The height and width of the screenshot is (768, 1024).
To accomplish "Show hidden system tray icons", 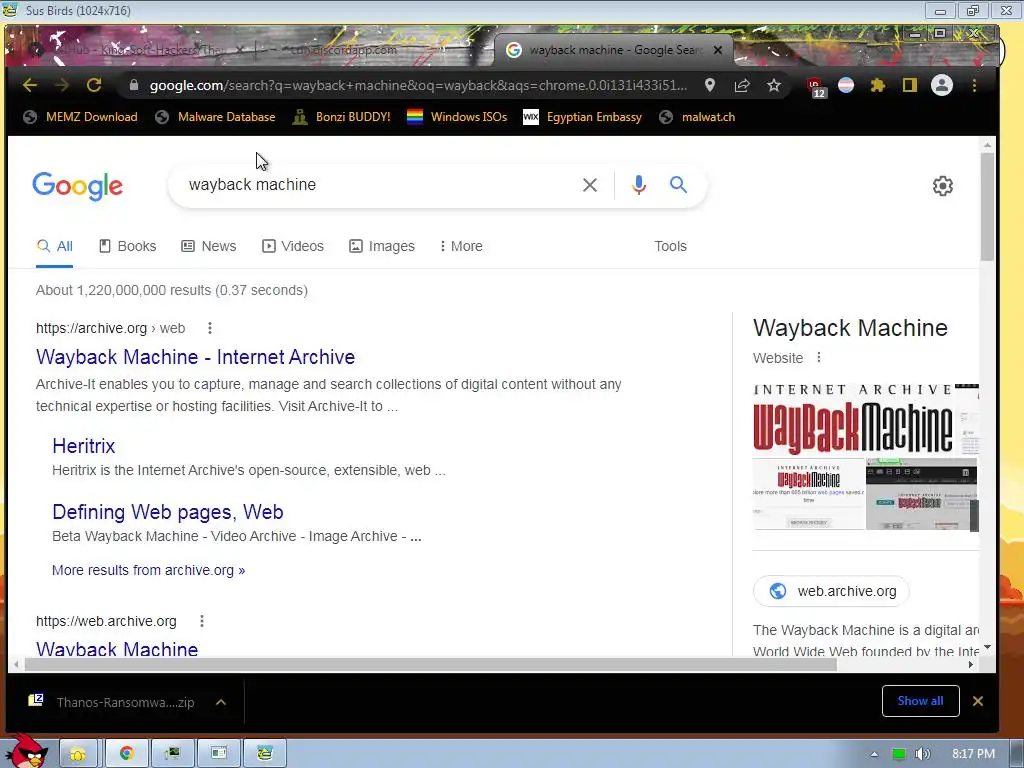I will (874, 754).
